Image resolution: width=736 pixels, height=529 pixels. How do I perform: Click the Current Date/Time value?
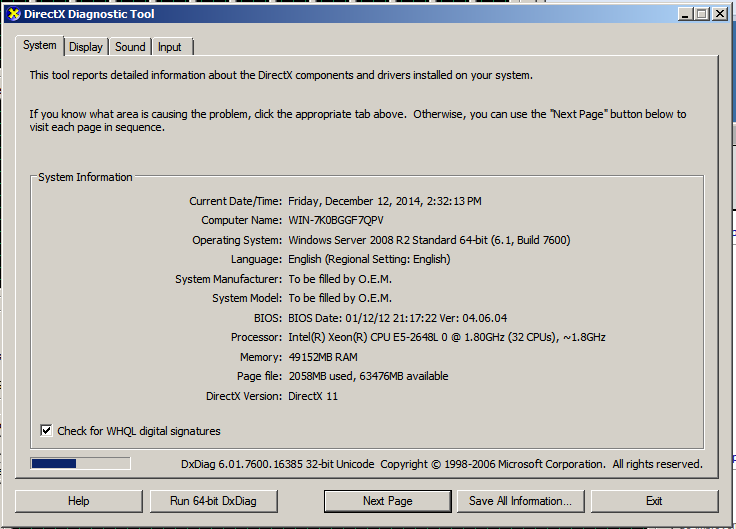coord(384,201)
